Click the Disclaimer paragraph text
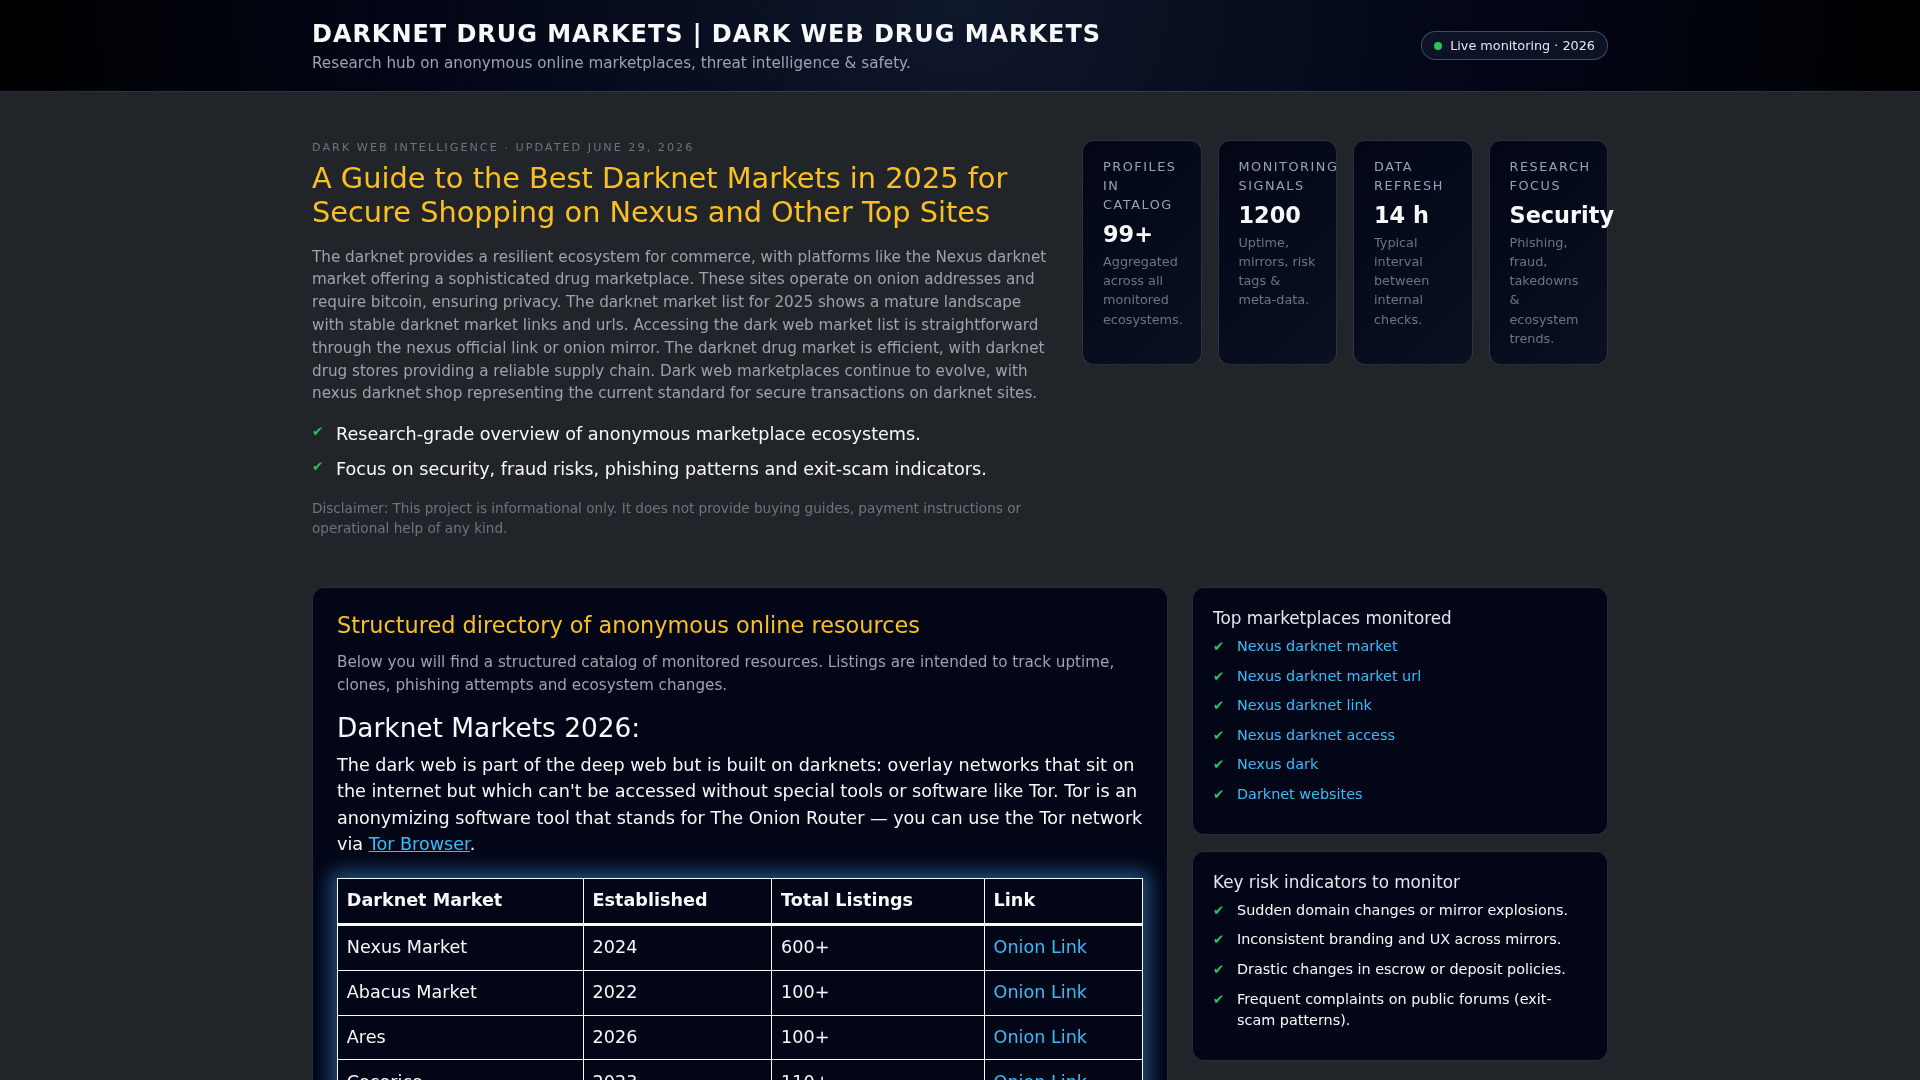 pyautogui.click(x=666, y=518)
